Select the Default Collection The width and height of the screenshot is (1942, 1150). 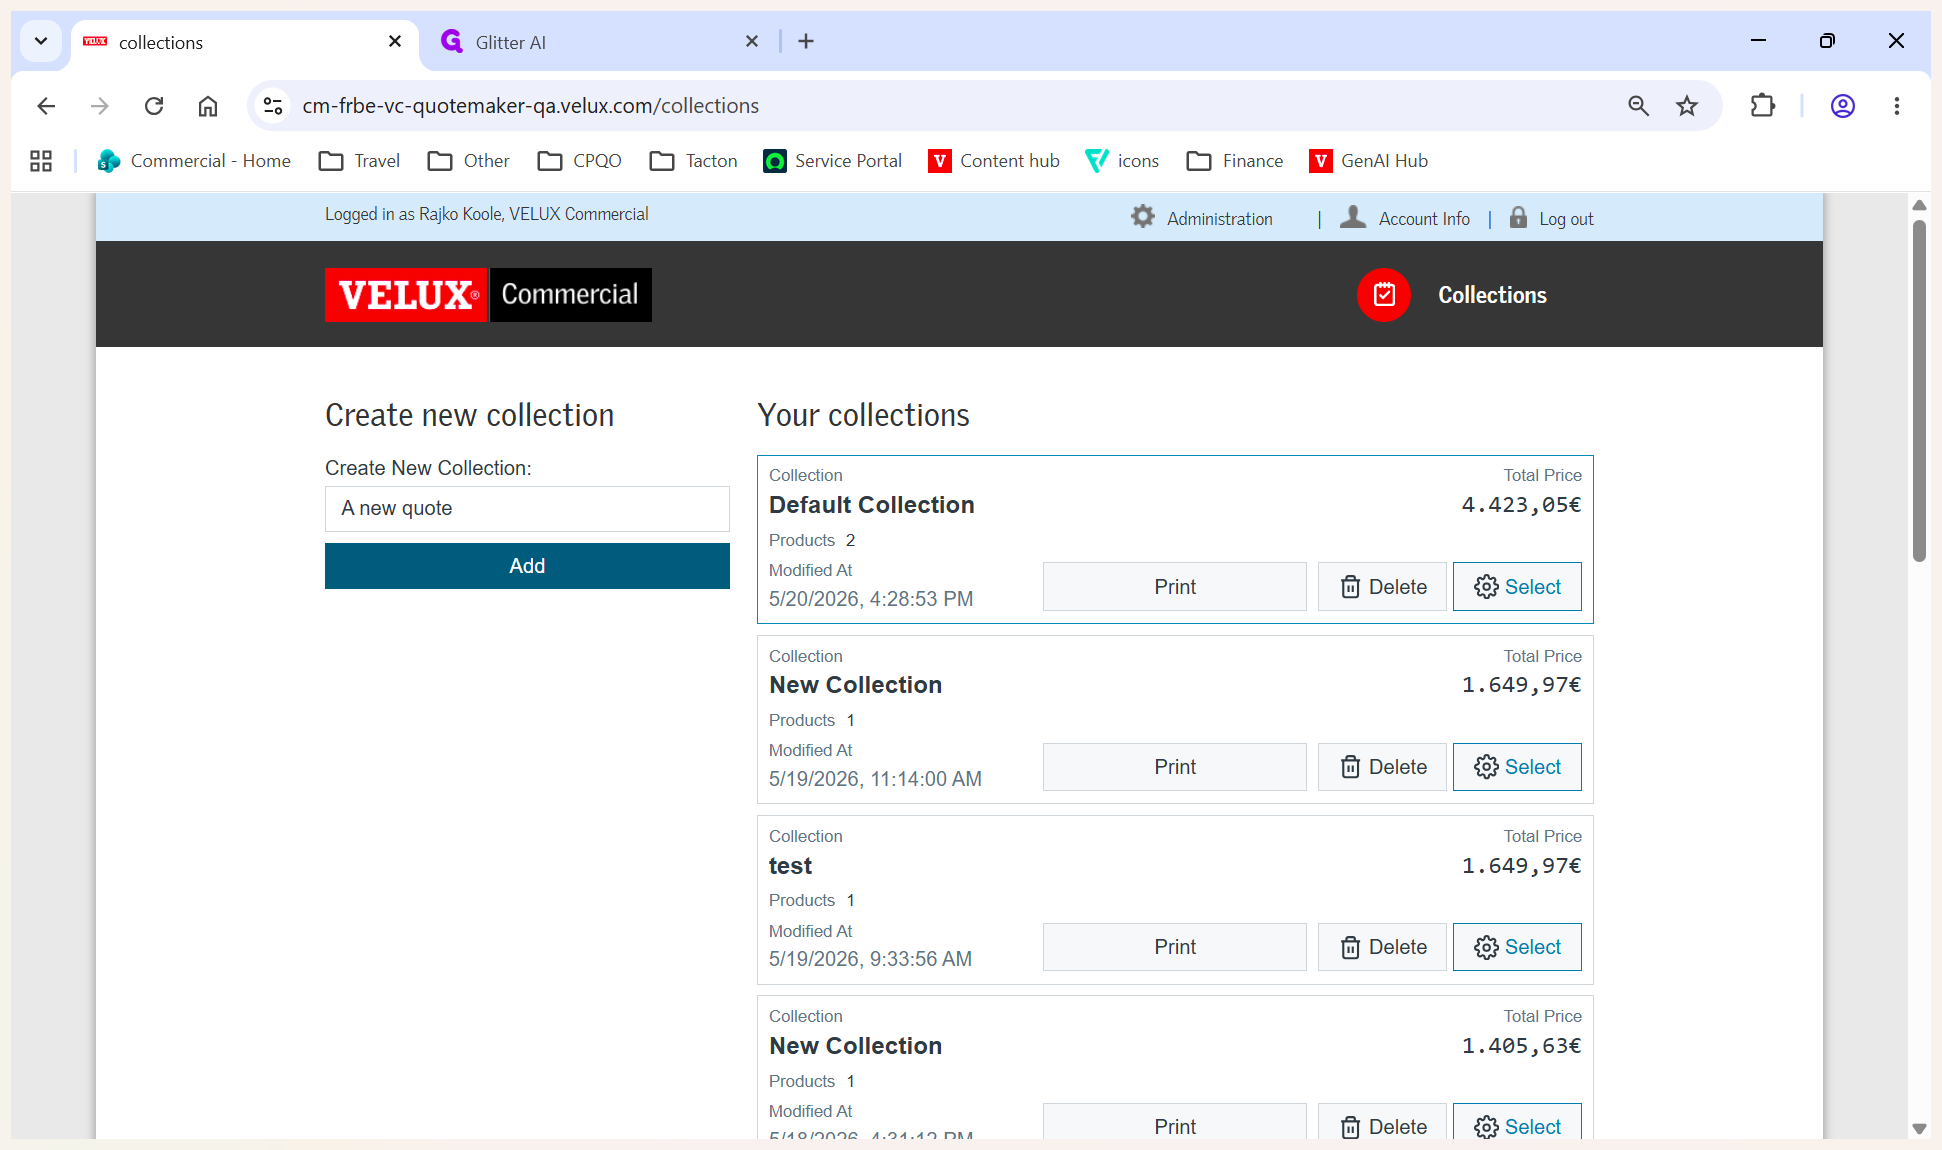[1517, 587]
